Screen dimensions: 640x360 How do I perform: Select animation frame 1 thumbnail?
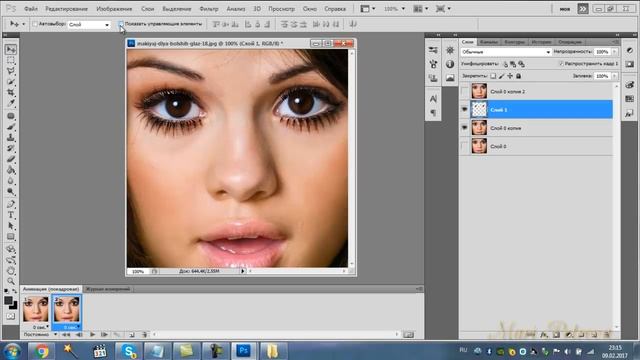click(36, 309)
